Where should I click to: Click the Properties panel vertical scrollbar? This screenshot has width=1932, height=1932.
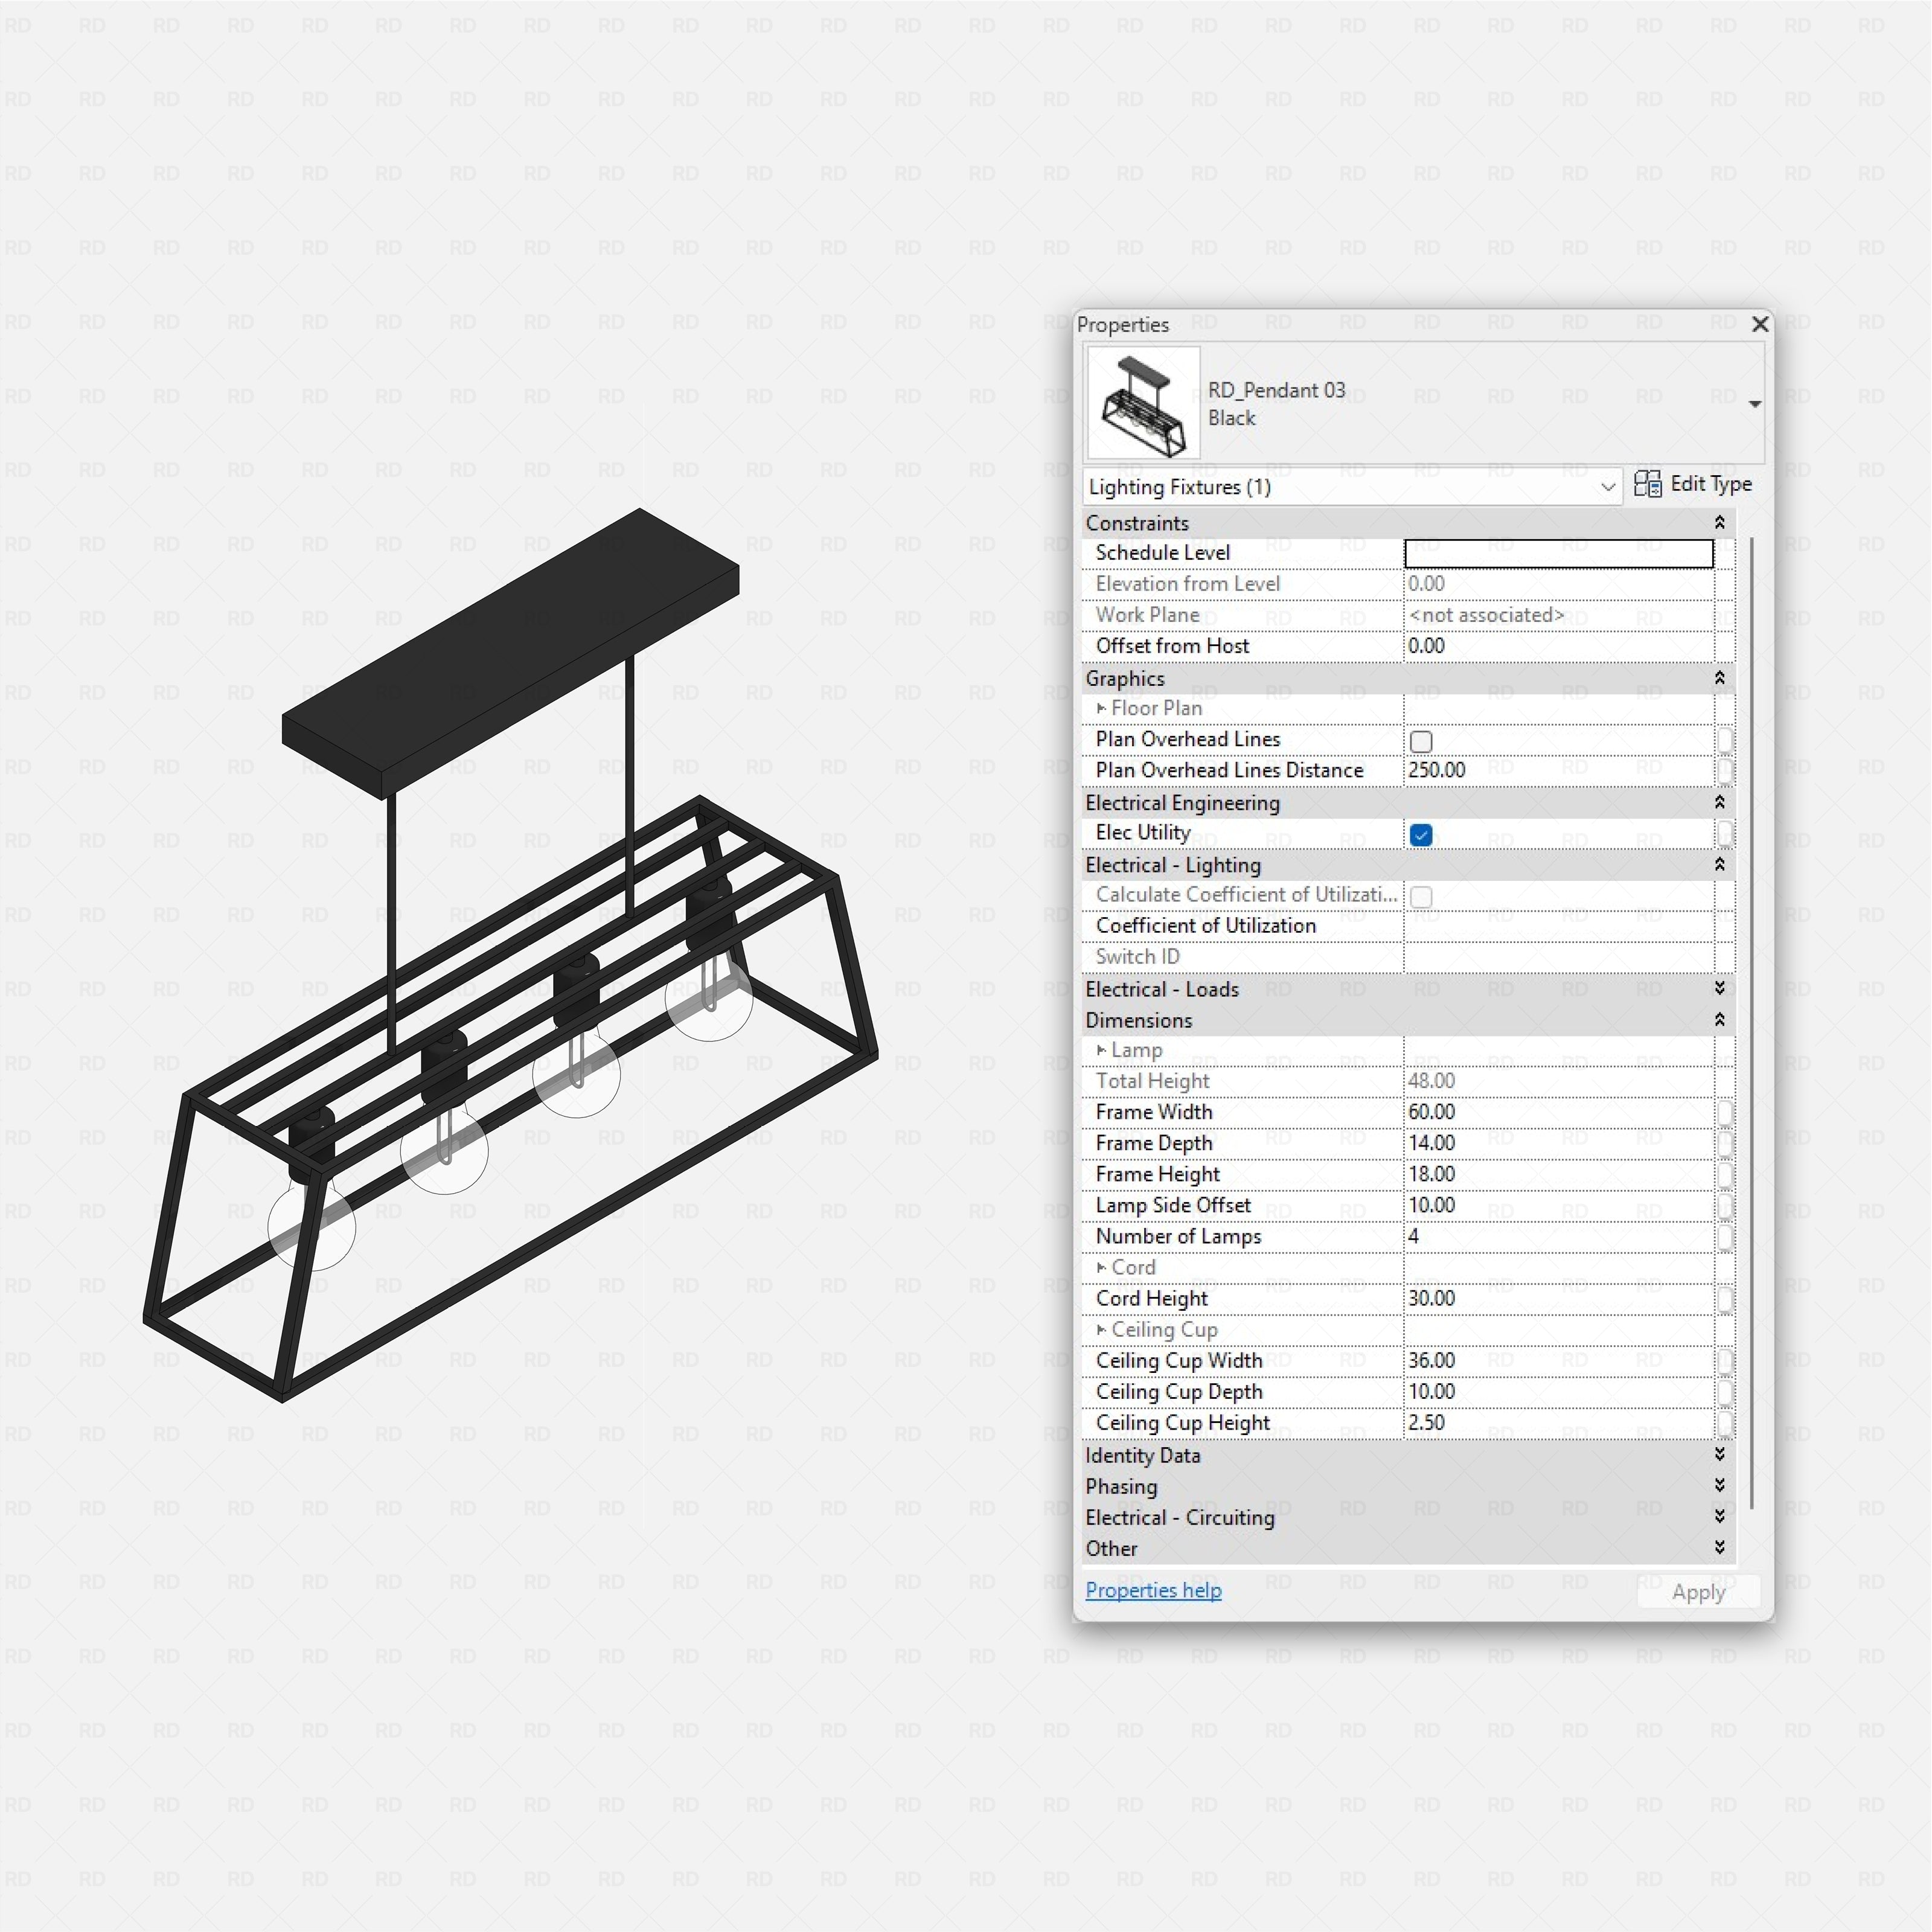pyautogui.click(x=1752, y=1024)
